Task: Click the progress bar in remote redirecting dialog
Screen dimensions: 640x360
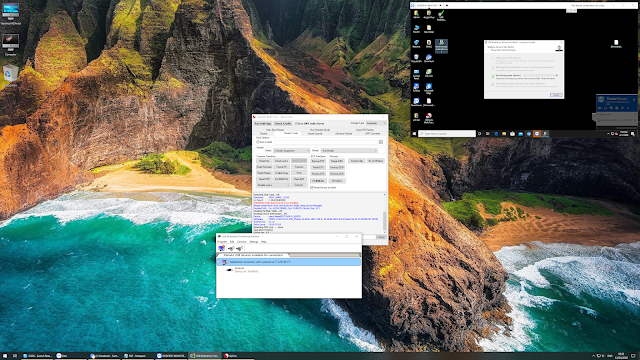Action: pyautogui.click(x=539, y=76)
